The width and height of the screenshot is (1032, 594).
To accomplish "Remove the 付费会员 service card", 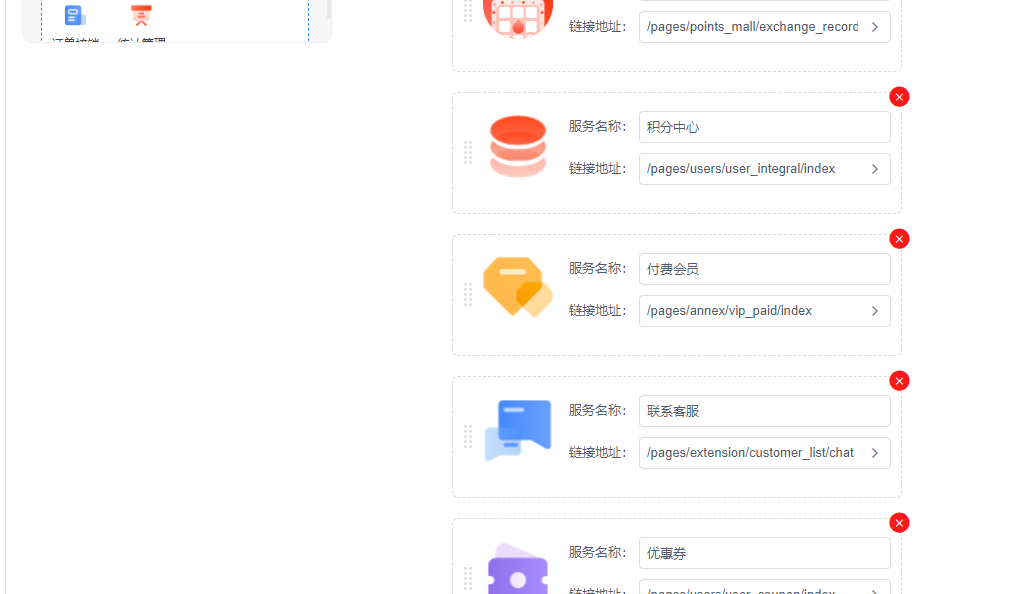I will point(899,239).
